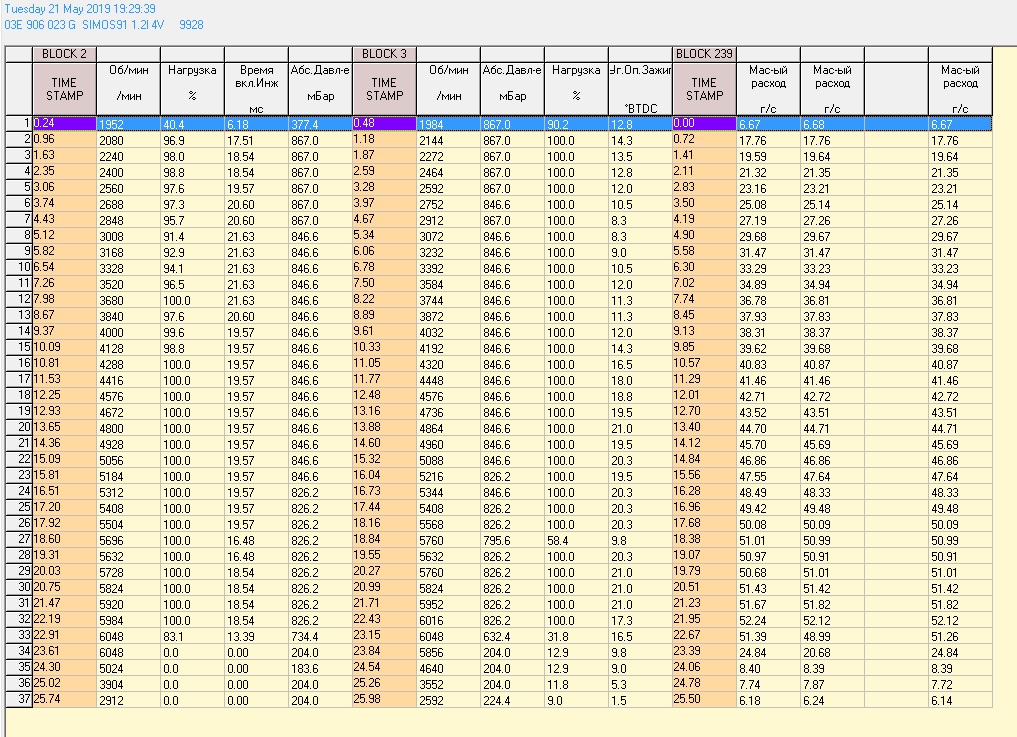Click the BLOCK 2 header cell
The image size is (1017, 737).
(64, 54)
